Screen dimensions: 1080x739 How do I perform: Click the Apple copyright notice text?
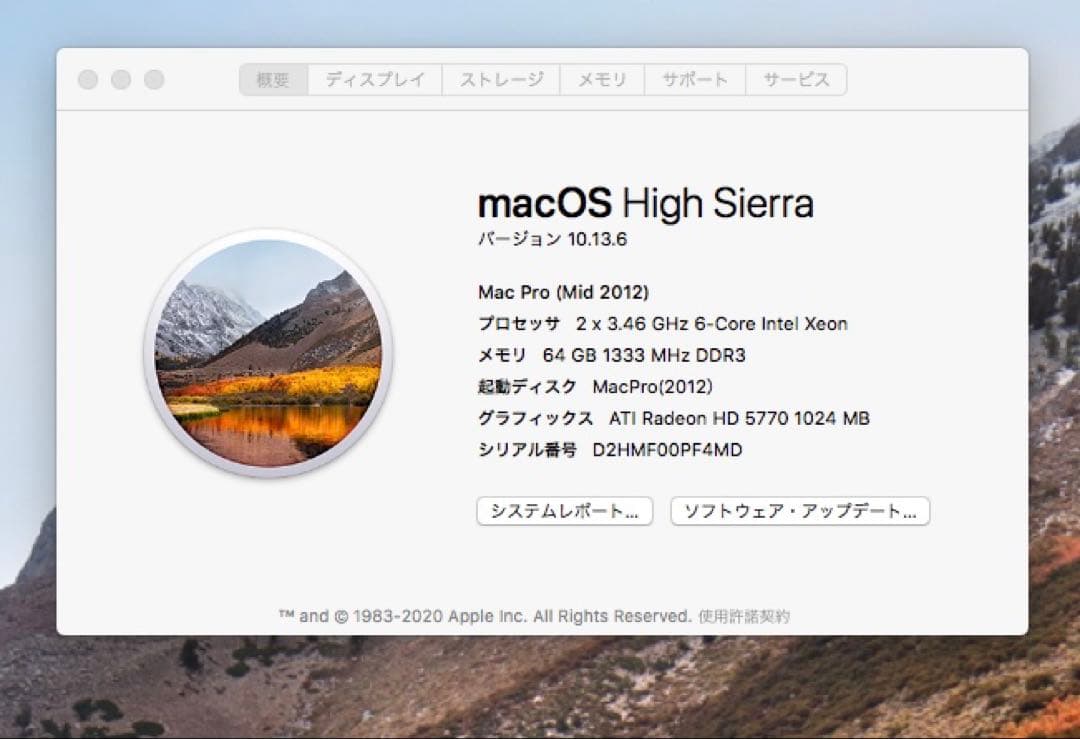(492, 616)
